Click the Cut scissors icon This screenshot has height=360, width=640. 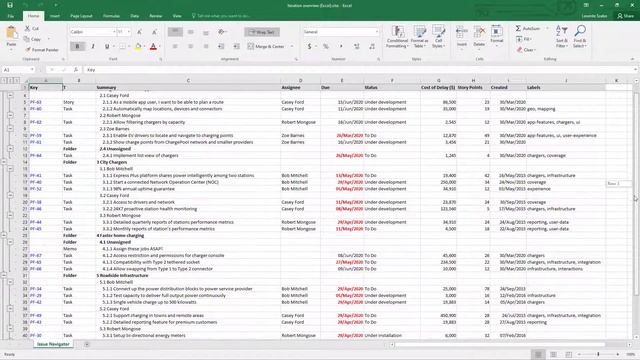tap(27, 29)
